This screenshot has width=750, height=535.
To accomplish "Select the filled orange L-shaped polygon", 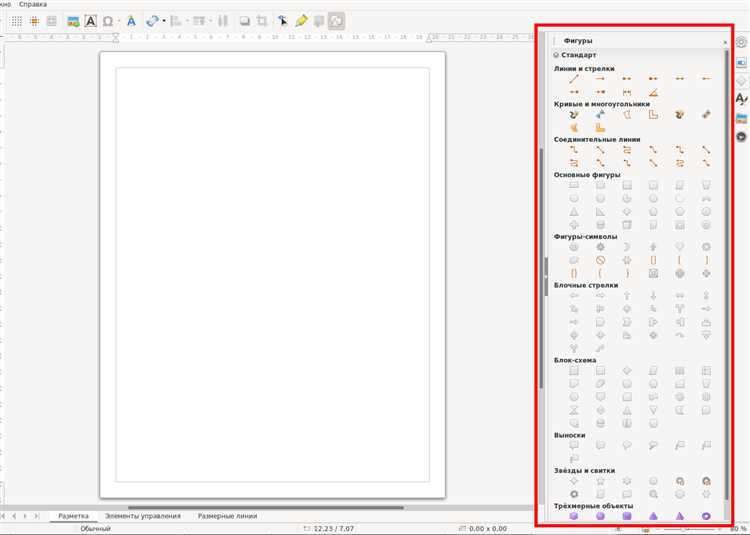I will (600, 128).
